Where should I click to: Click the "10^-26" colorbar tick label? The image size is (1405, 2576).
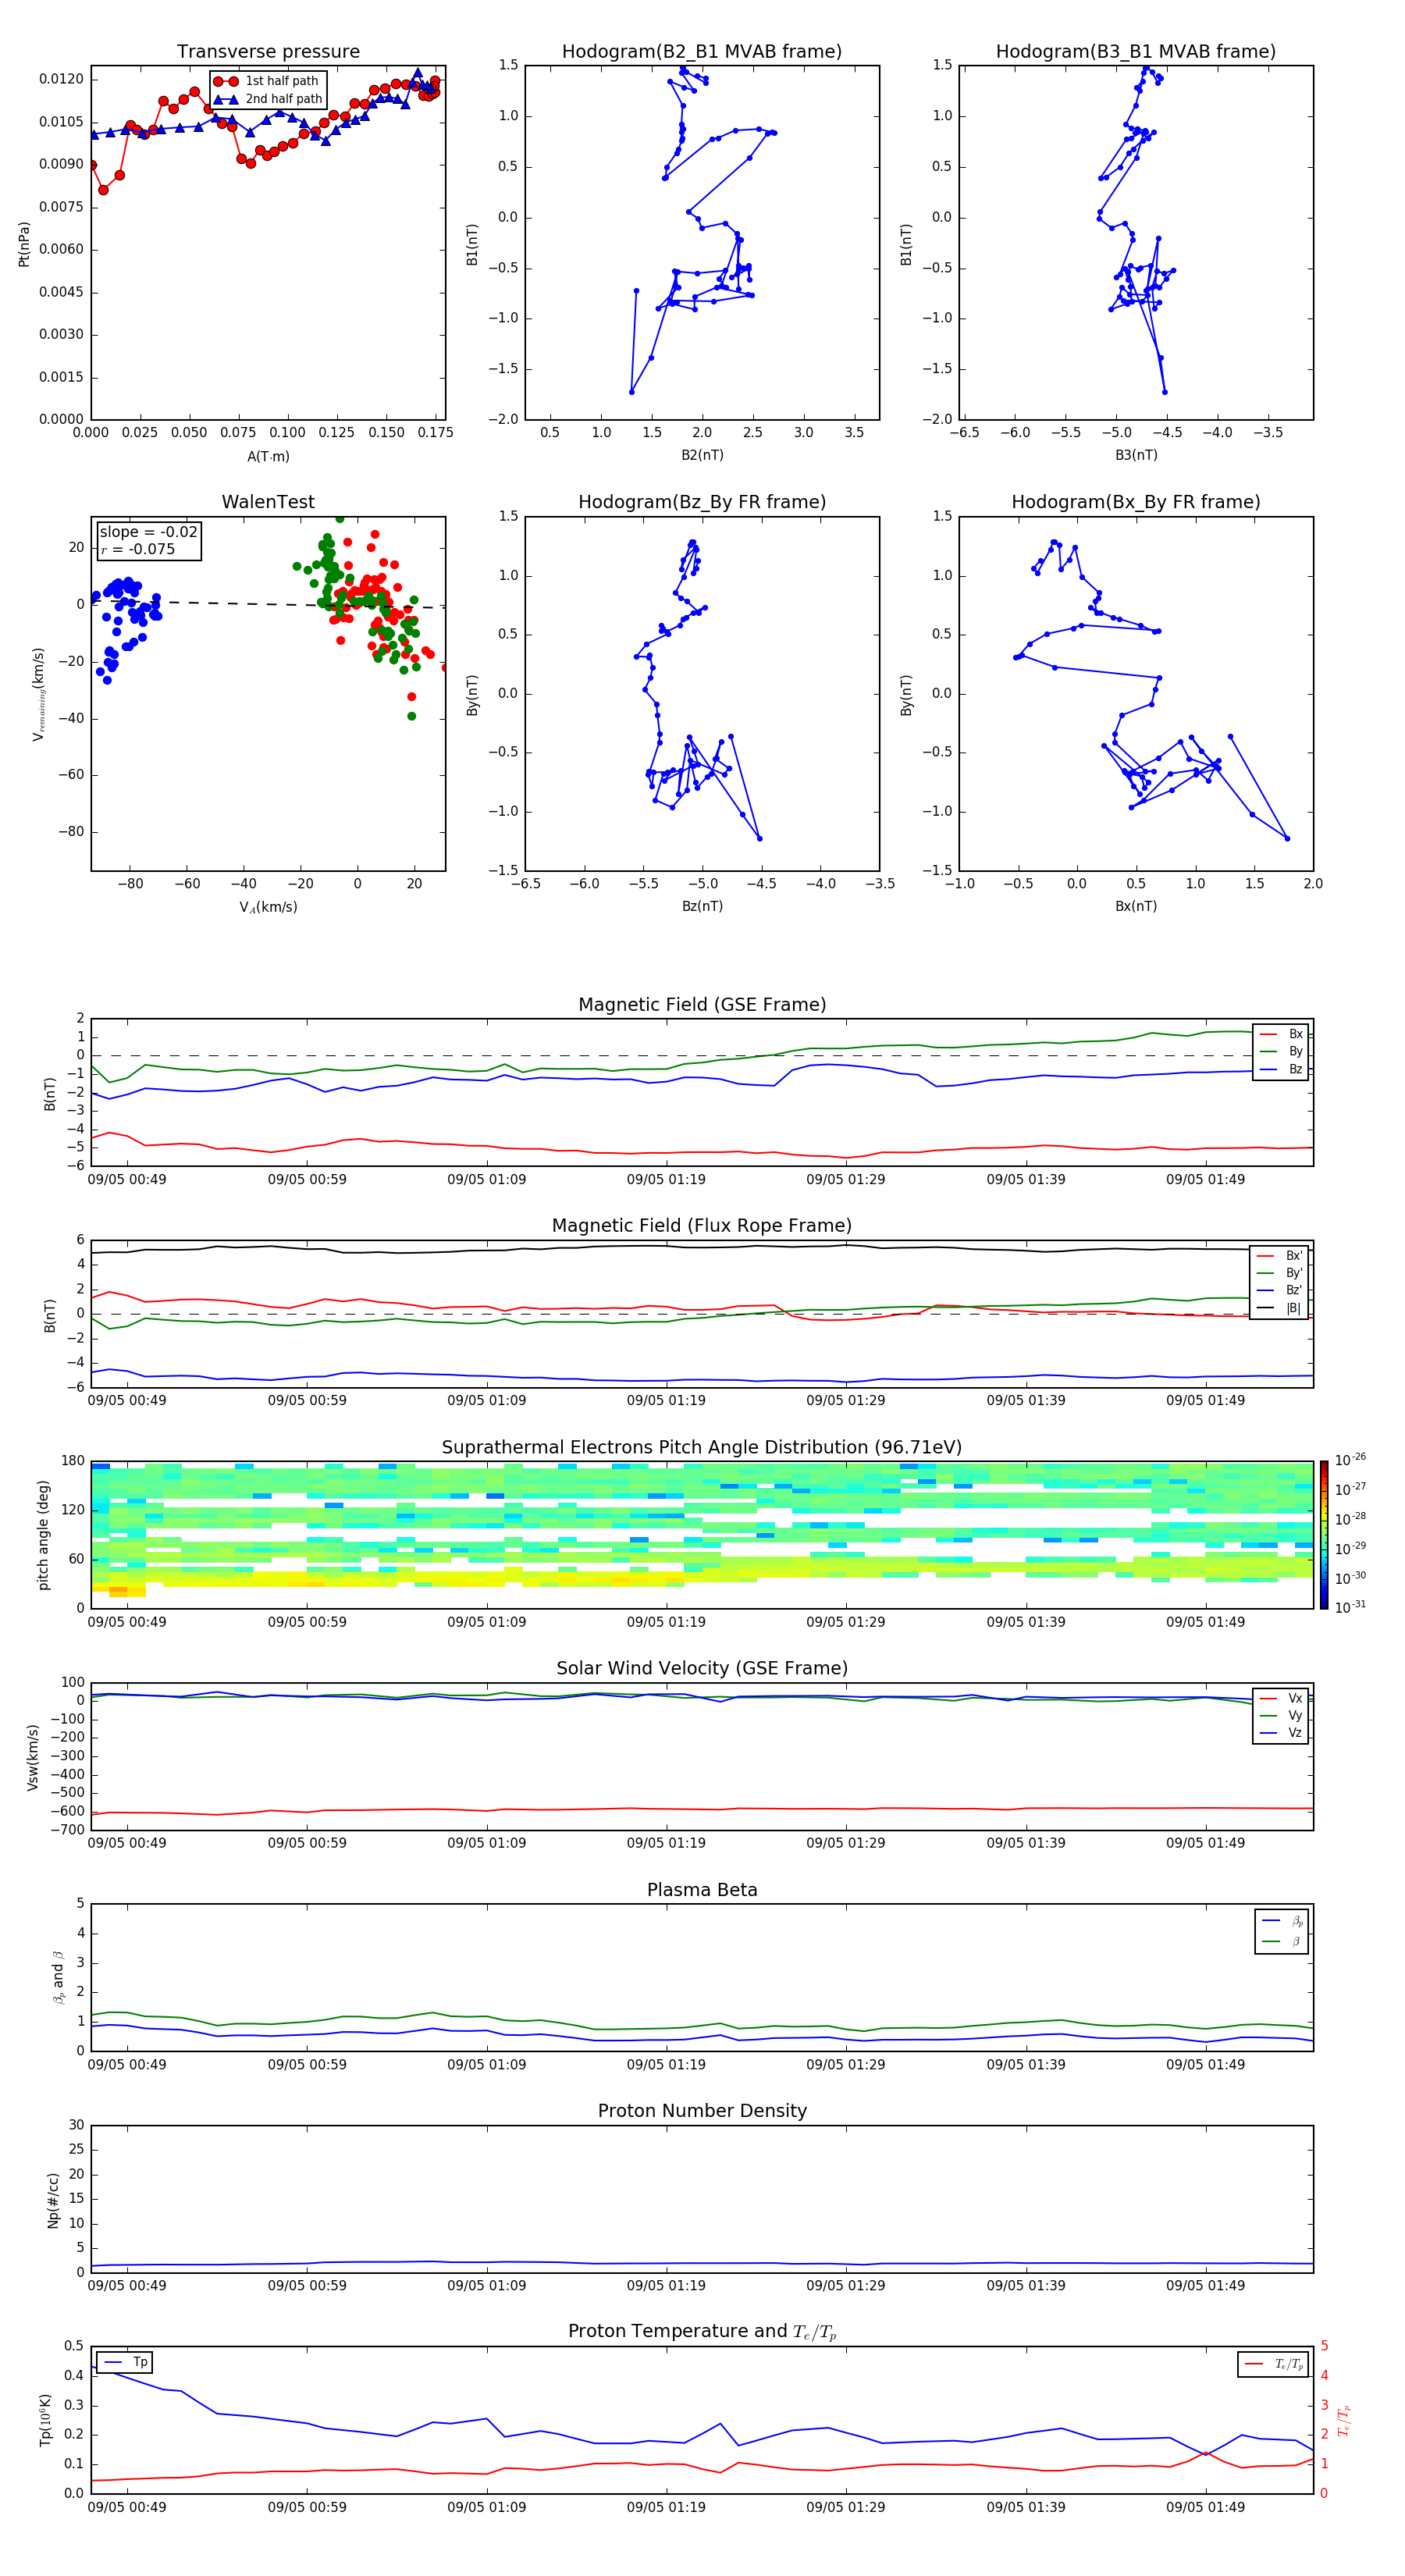(1350, 1460)
